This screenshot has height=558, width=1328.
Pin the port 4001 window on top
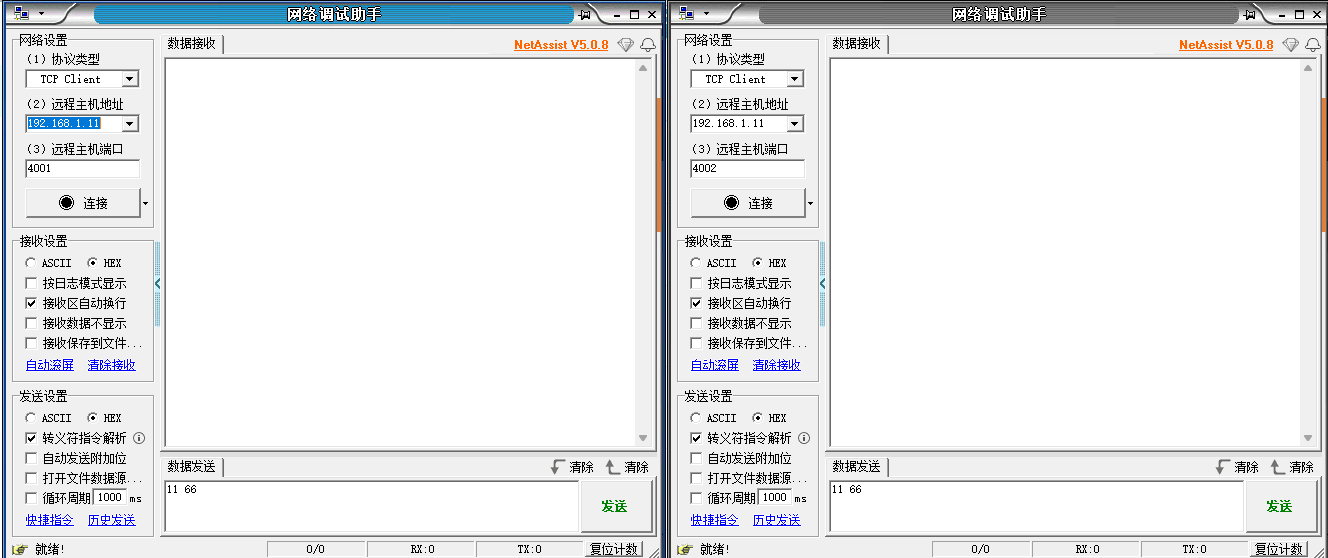point(584,15)
